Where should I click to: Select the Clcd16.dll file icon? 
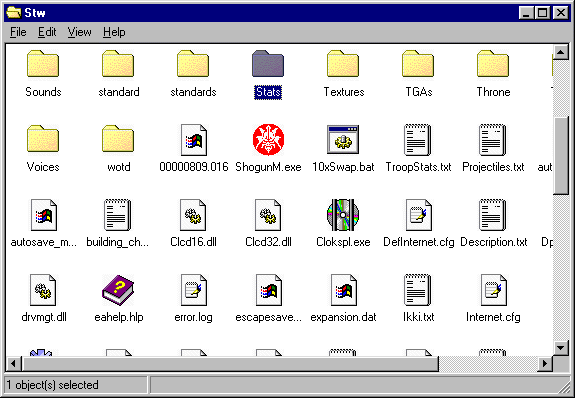click(193, 215)
